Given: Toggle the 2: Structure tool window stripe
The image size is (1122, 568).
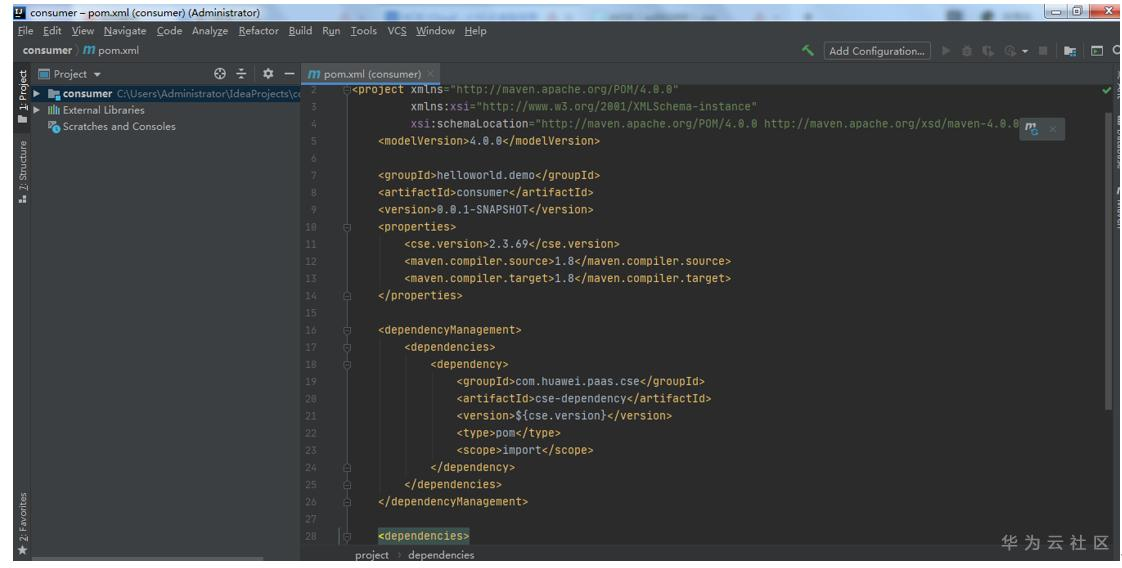Looking at the screenshot, I should pos(22,172).
